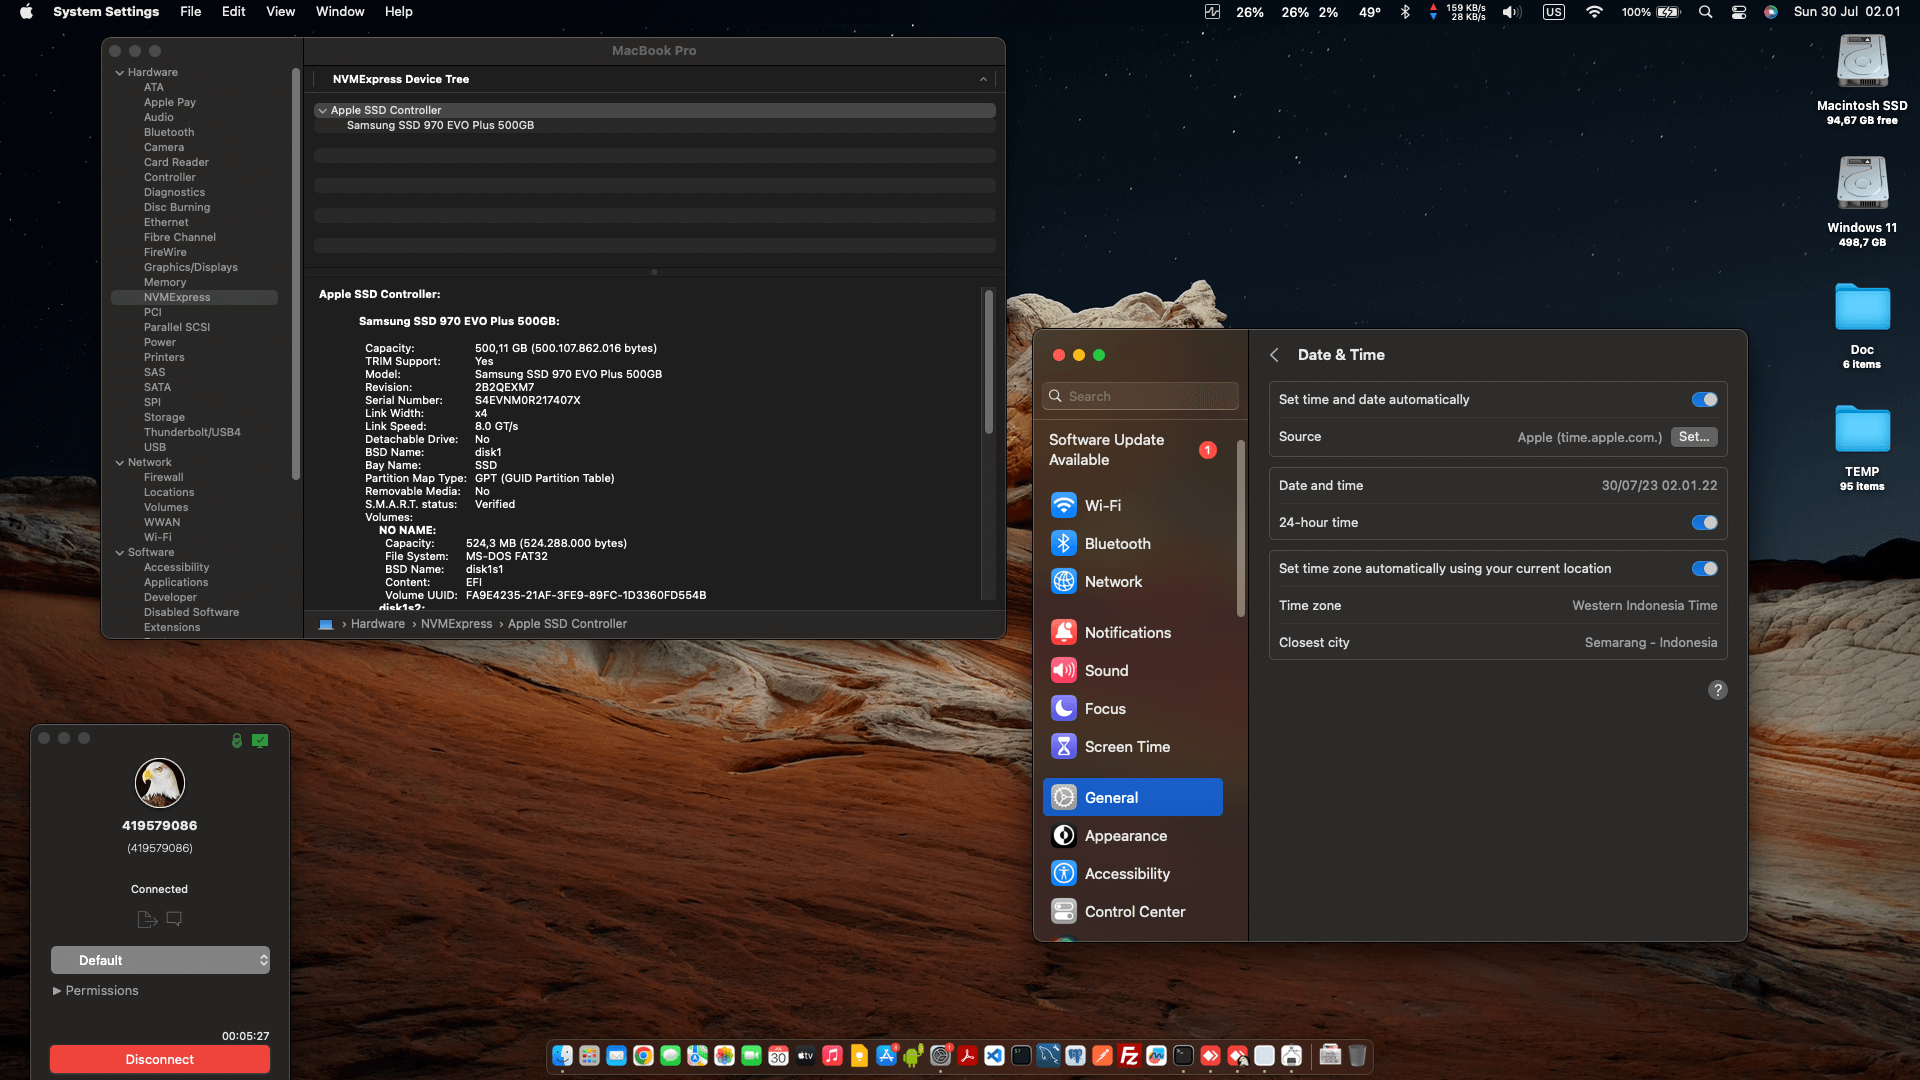Toggle 24-hour time switch
The image size is (1920, 1080).
coord(1704,523)
